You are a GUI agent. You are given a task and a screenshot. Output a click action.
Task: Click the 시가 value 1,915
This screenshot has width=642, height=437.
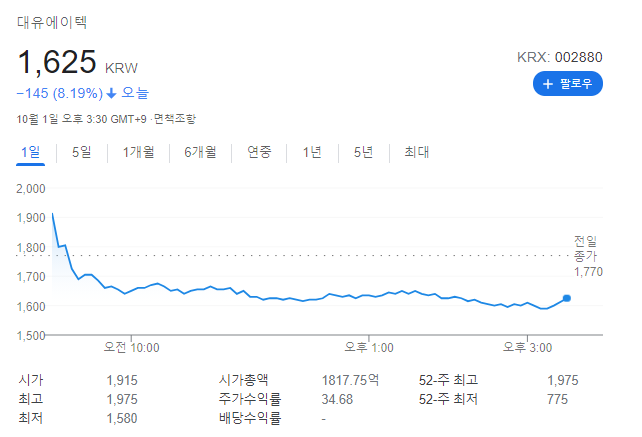[x=122, y=380]
